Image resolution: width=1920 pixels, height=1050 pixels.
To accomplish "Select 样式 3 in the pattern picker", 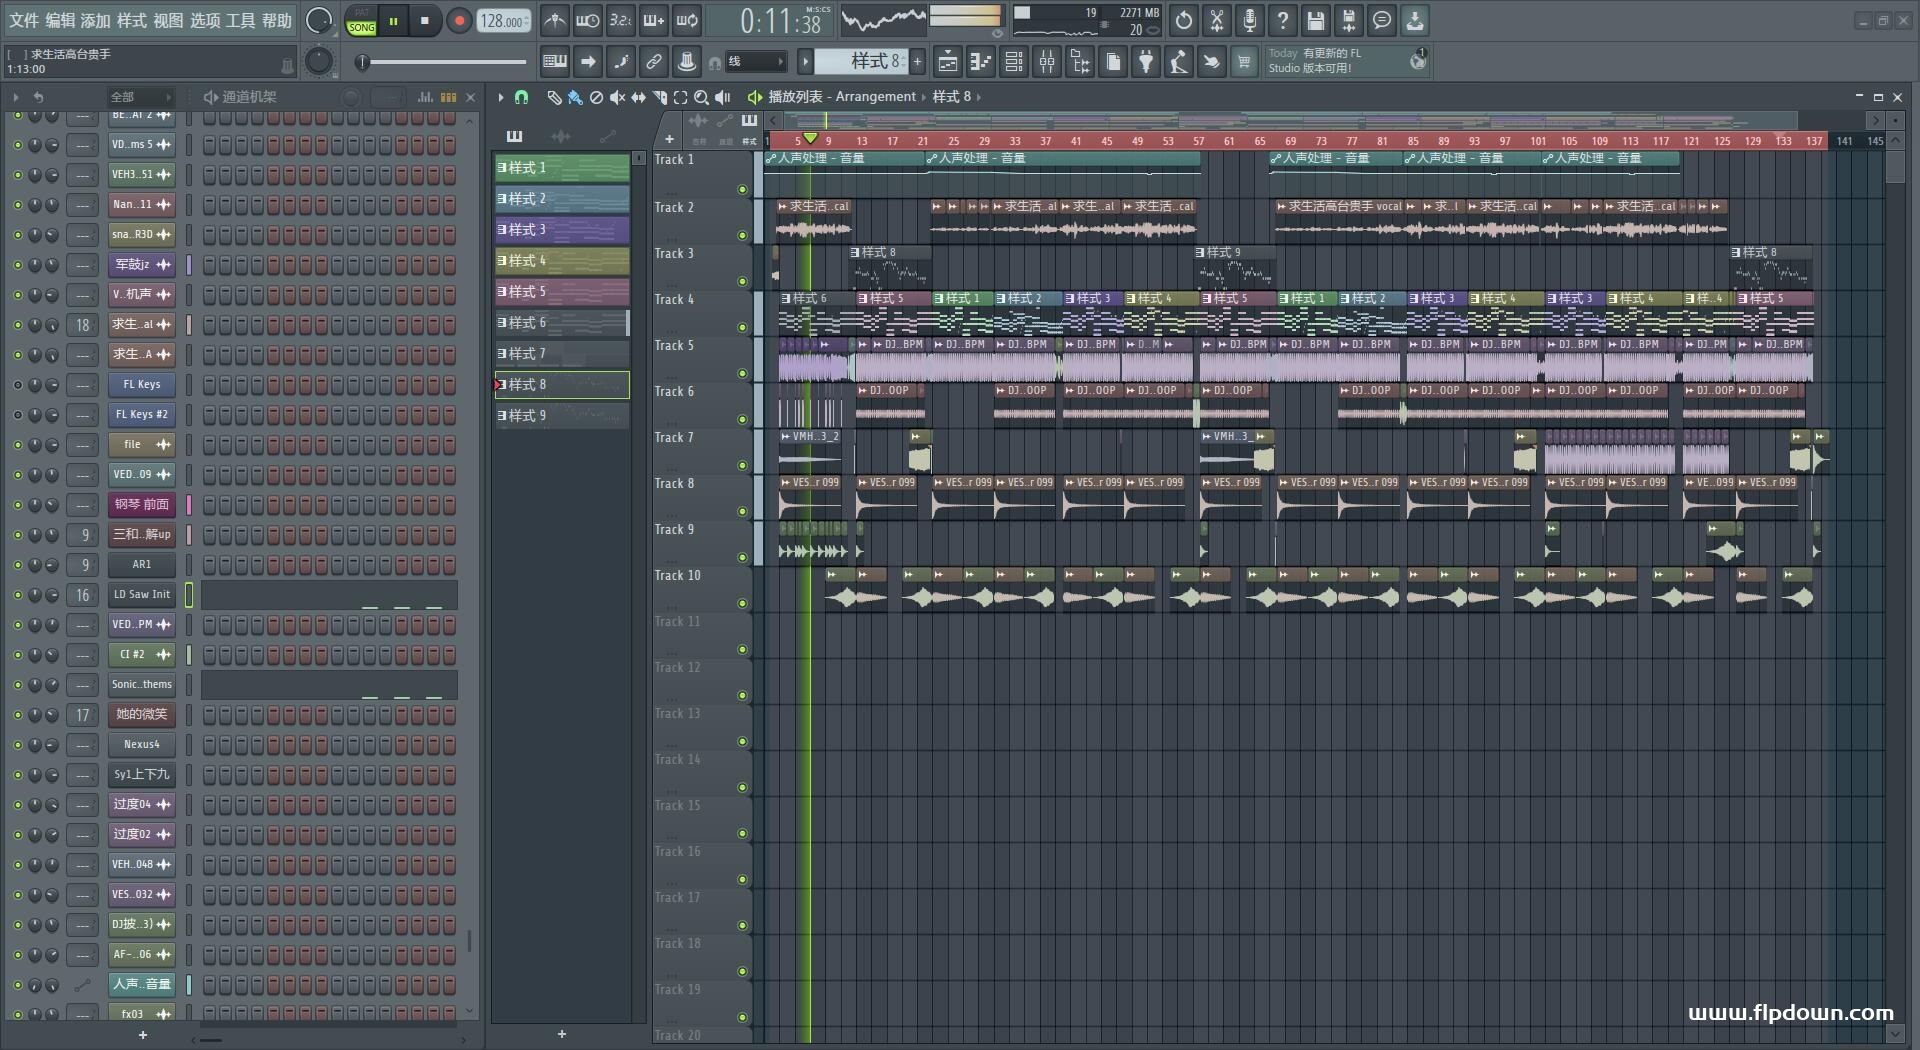I will [562, 230].
